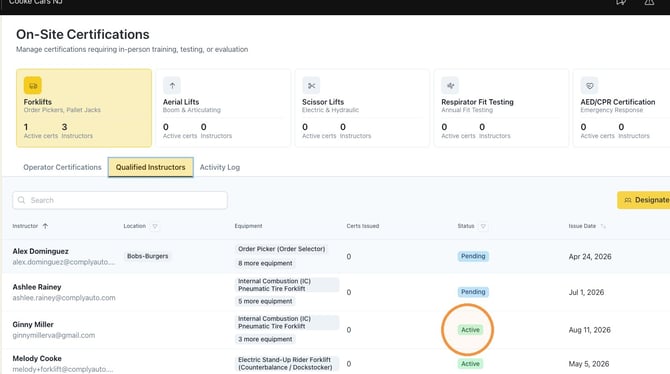Image resolution: width=670 pixels, height=374 pixels.
Task: Open the AED/CPR Certification card title
Action: point(617,102)
